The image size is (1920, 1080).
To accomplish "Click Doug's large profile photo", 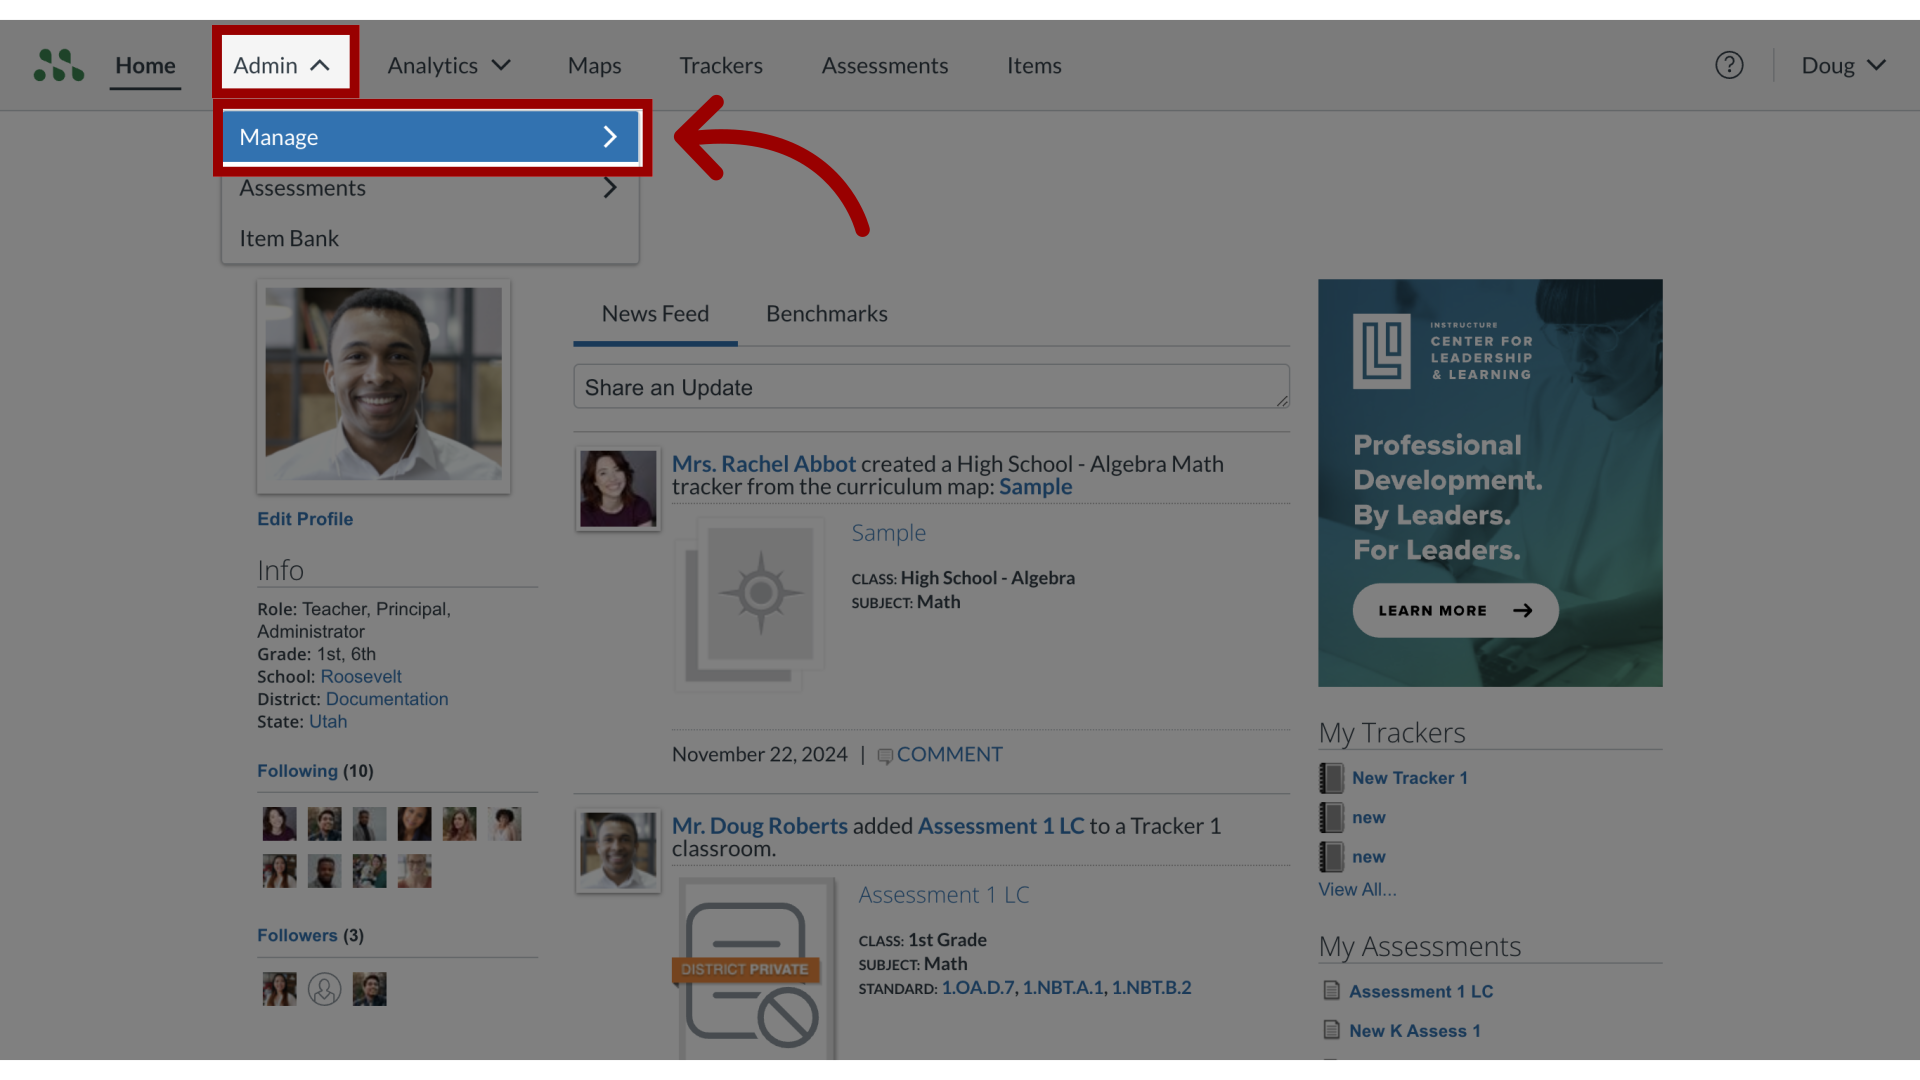I will click(x=384, y=386).
